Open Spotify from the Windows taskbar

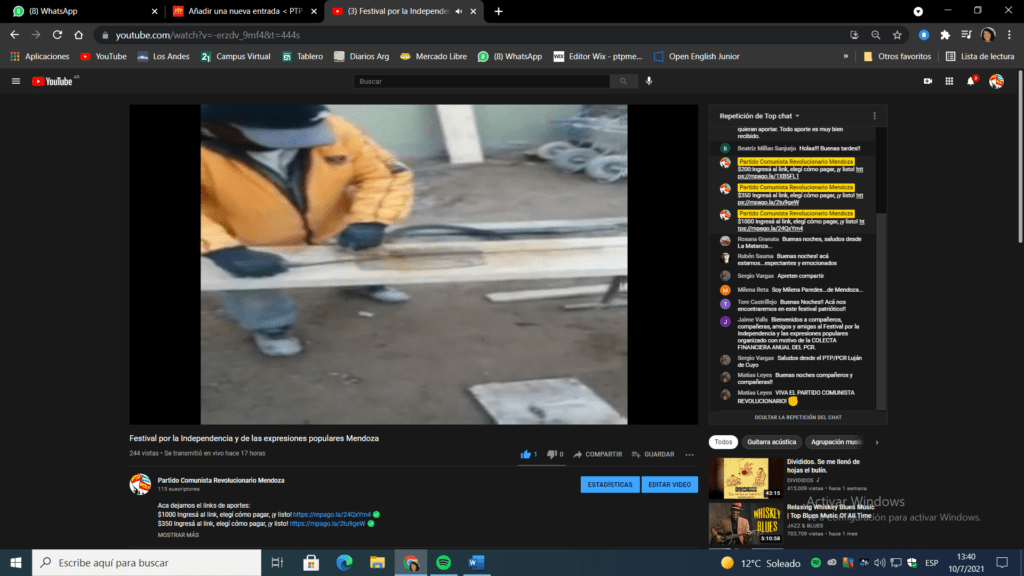[x=444, y=562]
